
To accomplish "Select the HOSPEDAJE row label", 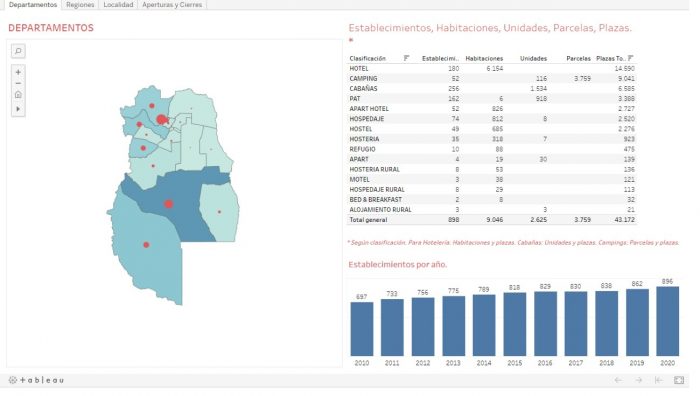I will [367, 119].
